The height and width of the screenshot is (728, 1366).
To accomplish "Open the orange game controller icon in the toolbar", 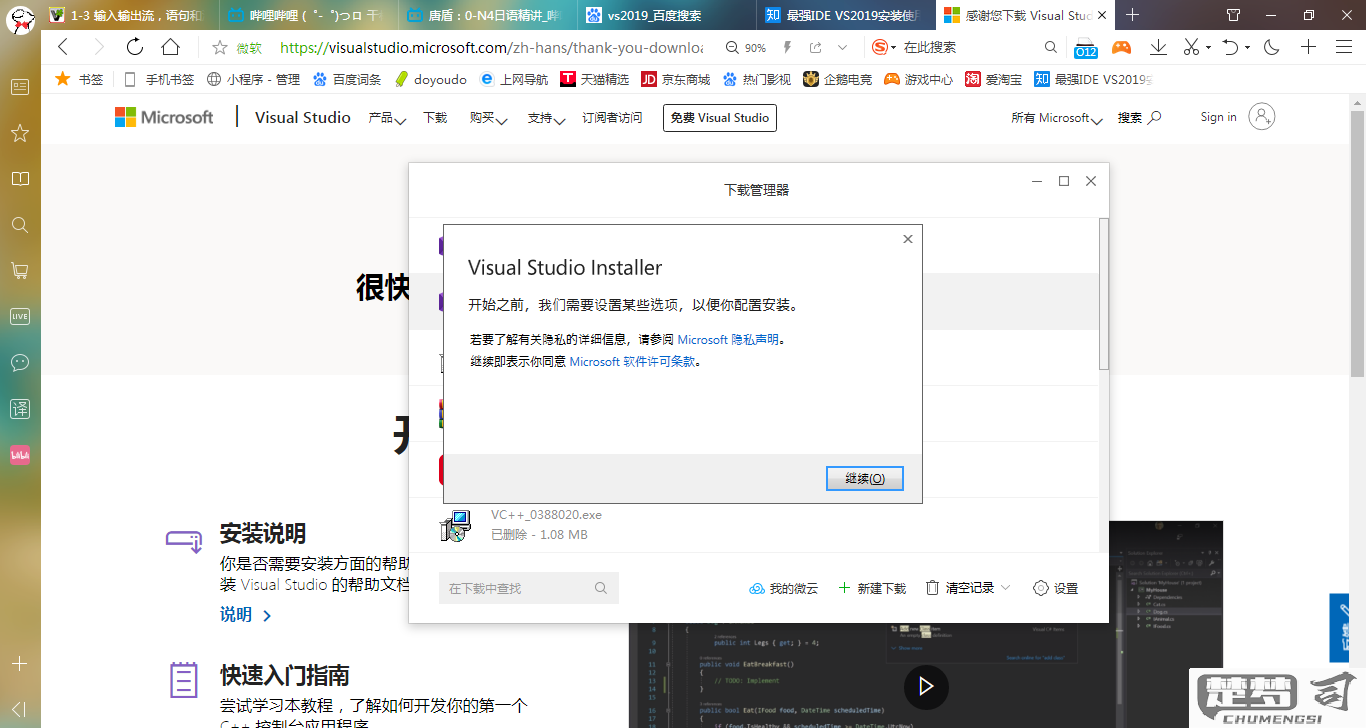I will click(1122, 47).
